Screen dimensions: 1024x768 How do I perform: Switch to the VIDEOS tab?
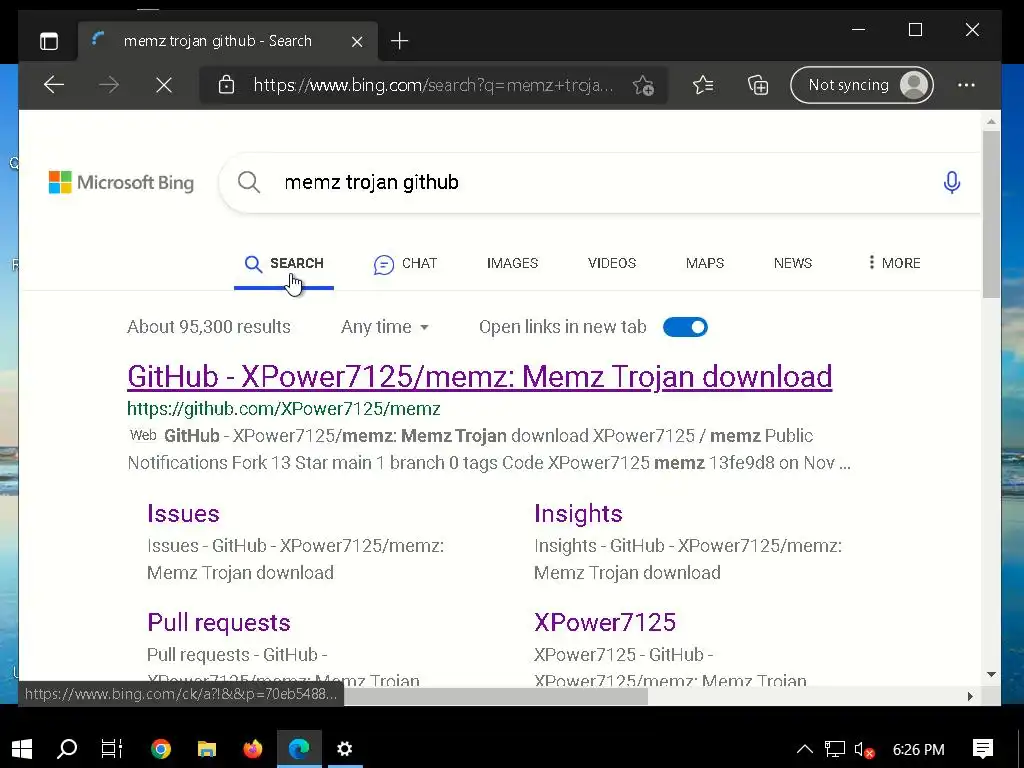(x=611, y=263)
